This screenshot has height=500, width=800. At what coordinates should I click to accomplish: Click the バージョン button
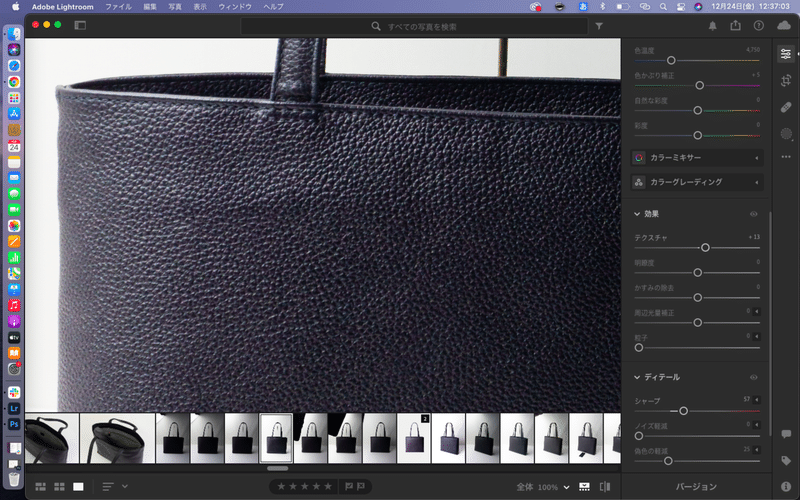(696, 487)
